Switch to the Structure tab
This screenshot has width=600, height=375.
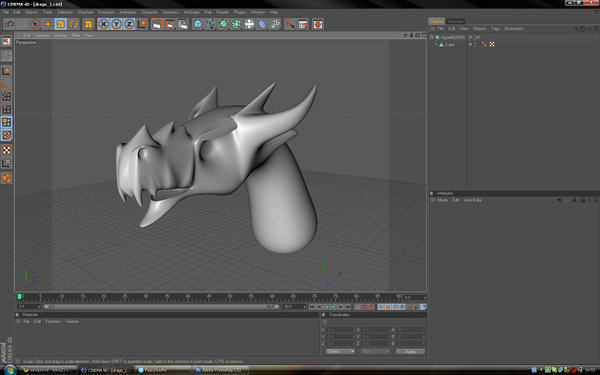[455, 21]
